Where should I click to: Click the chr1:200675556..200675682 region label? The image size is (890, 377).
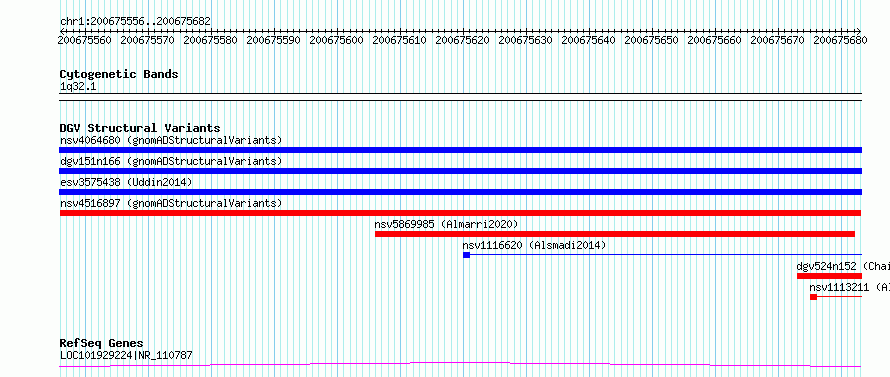[x=135, y=22]
